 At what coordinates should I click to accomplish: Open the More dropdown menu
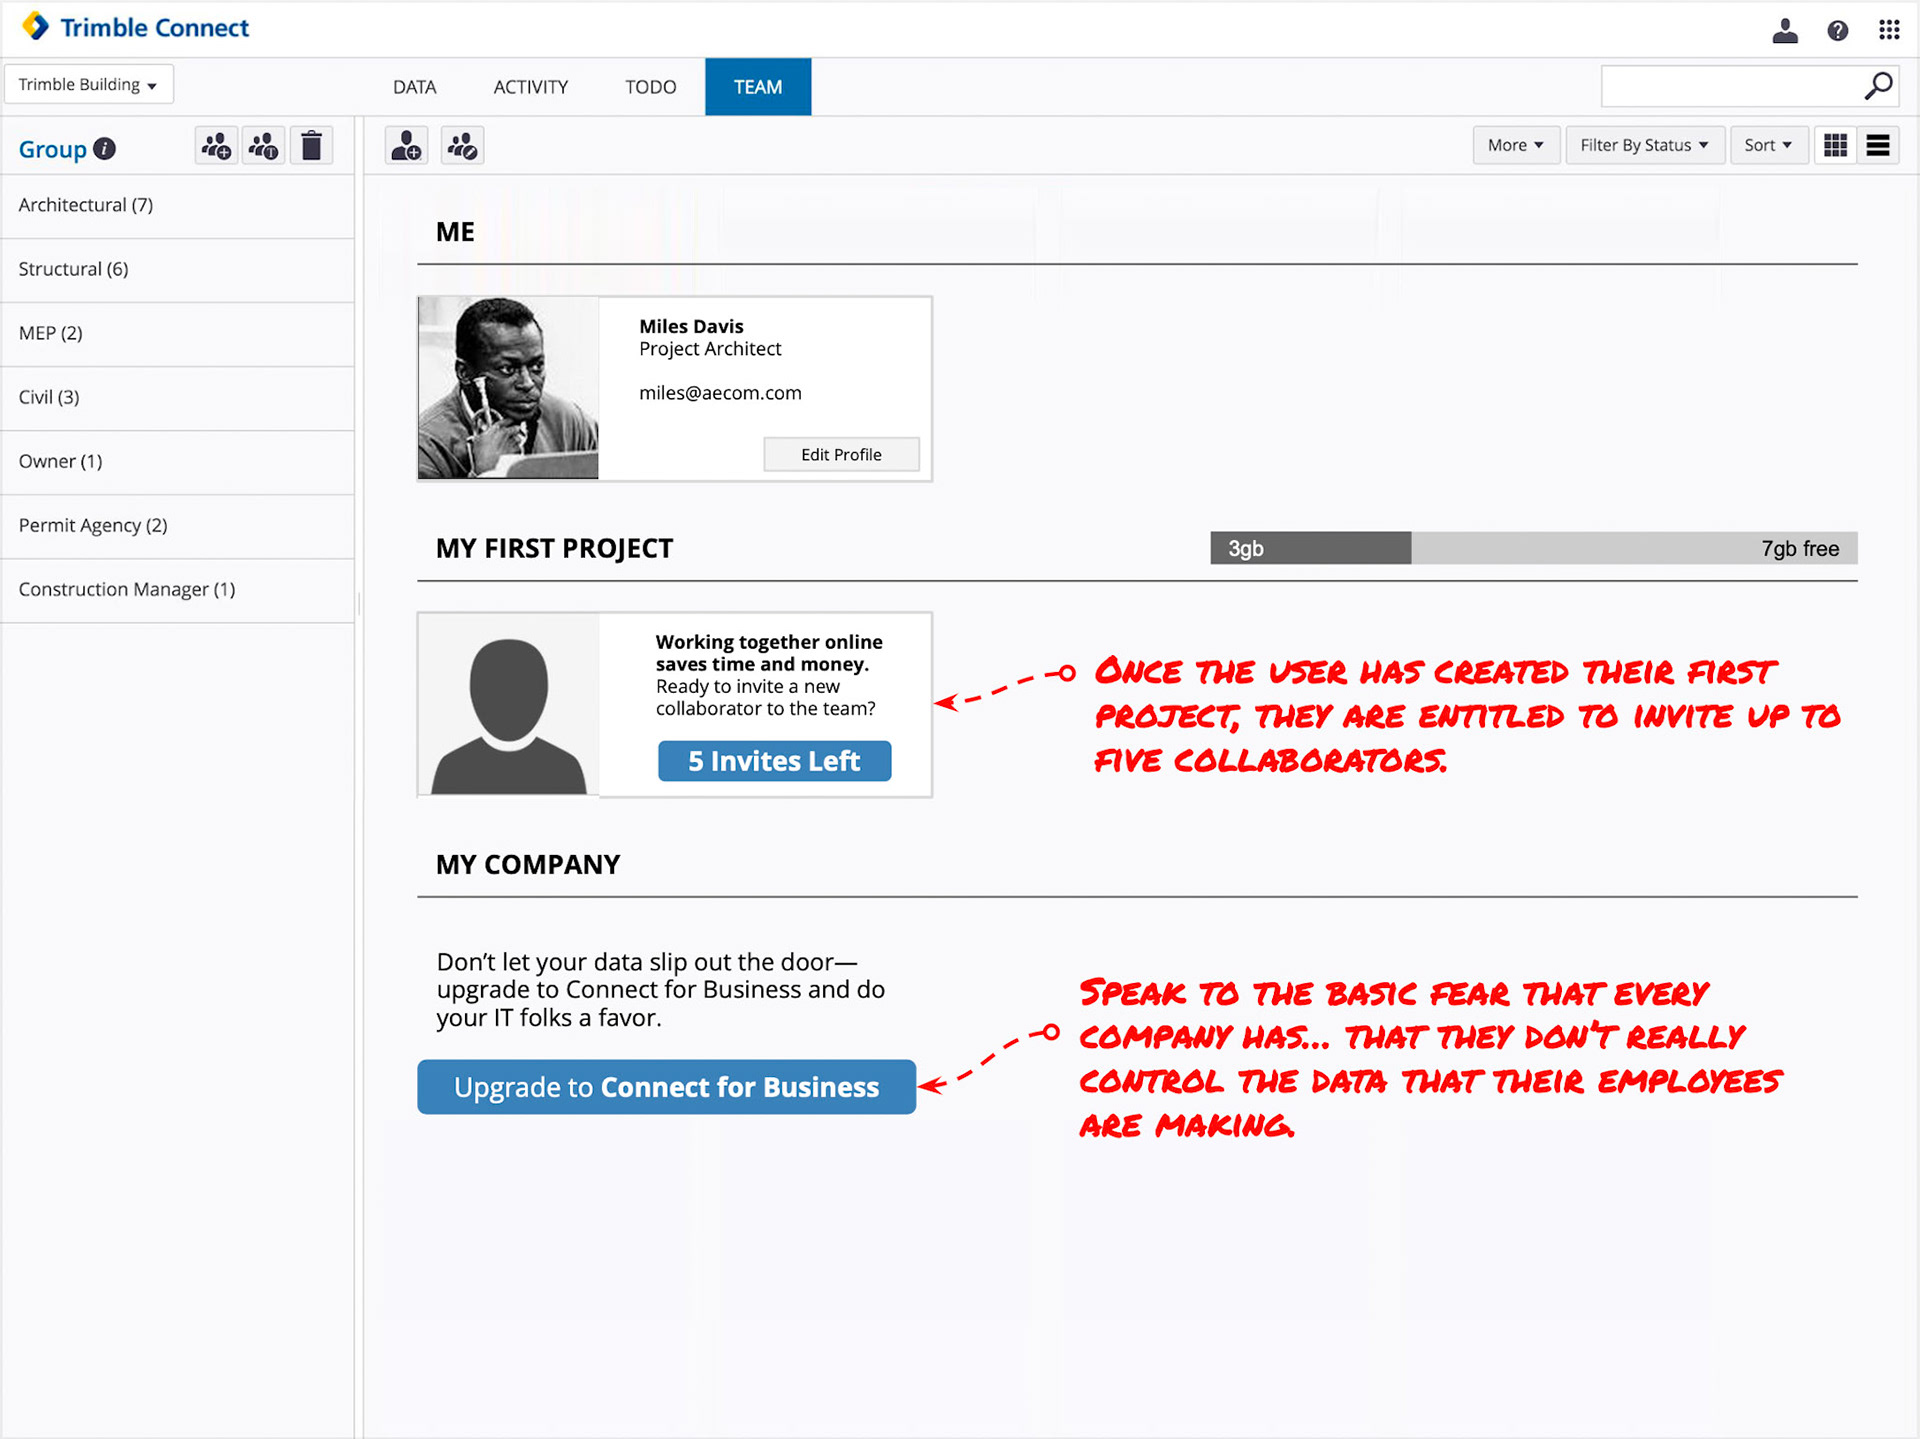tap(1515, 146)
